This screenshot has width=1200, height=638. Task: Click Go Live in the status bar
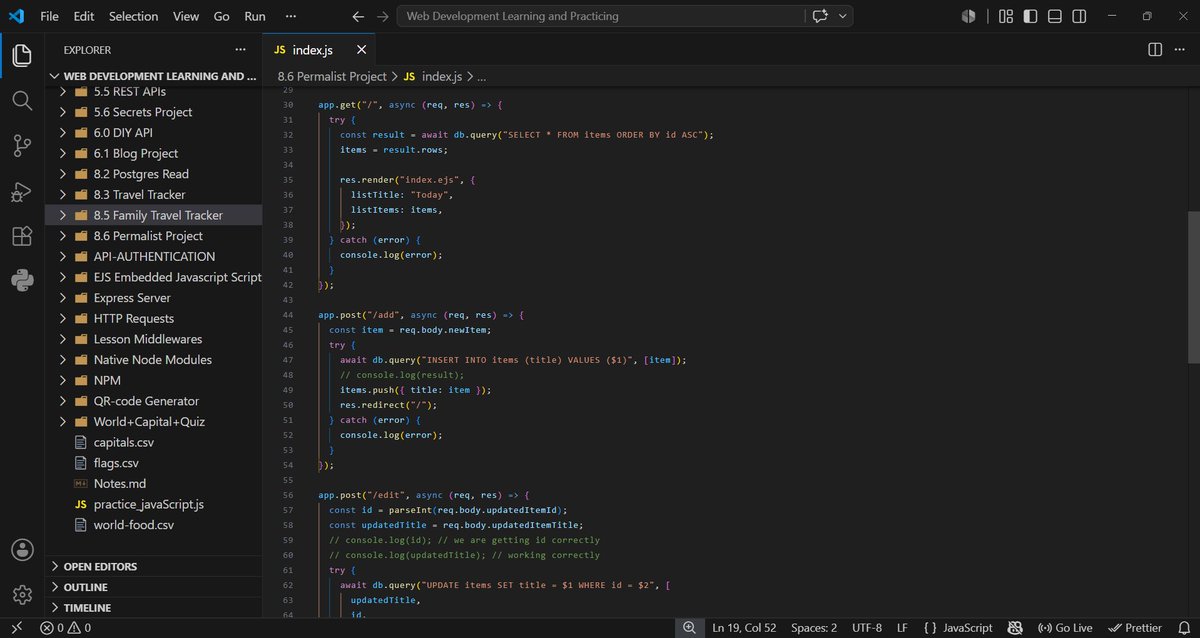pyautogui.click(x=1067, y=628)
